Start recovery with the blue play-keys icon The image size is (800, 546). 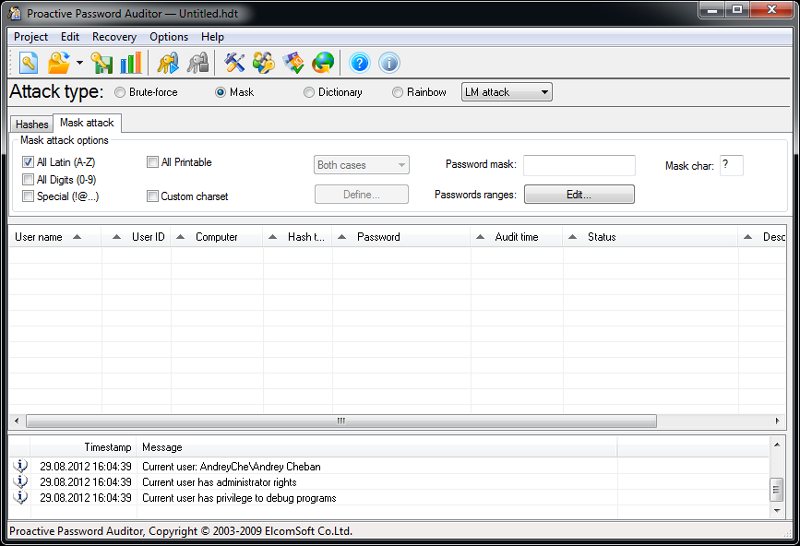tap(167, 63)
